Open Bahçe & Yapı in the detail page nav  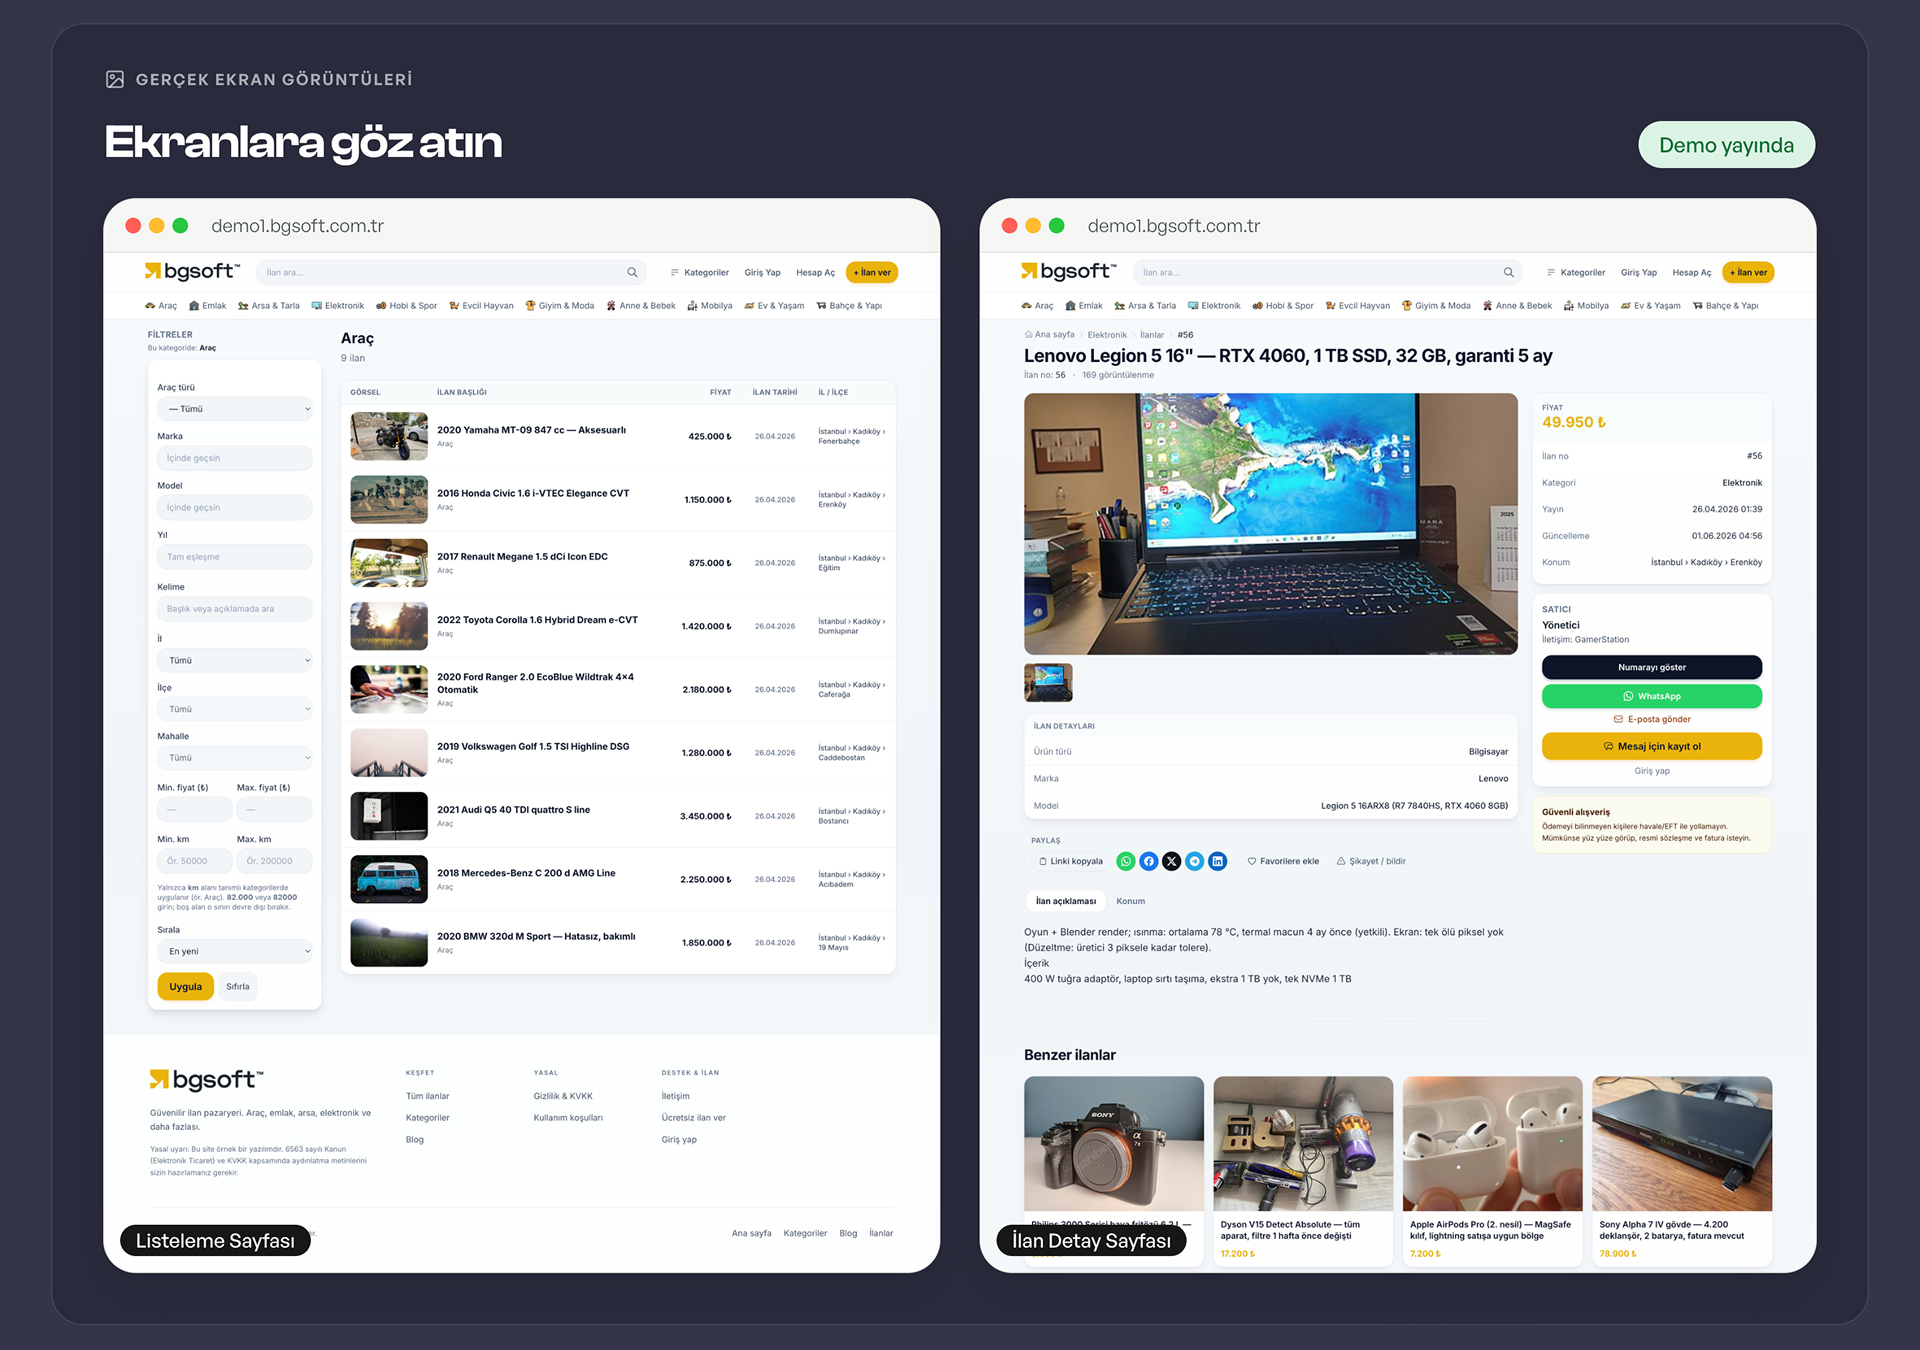point(1726,306)
